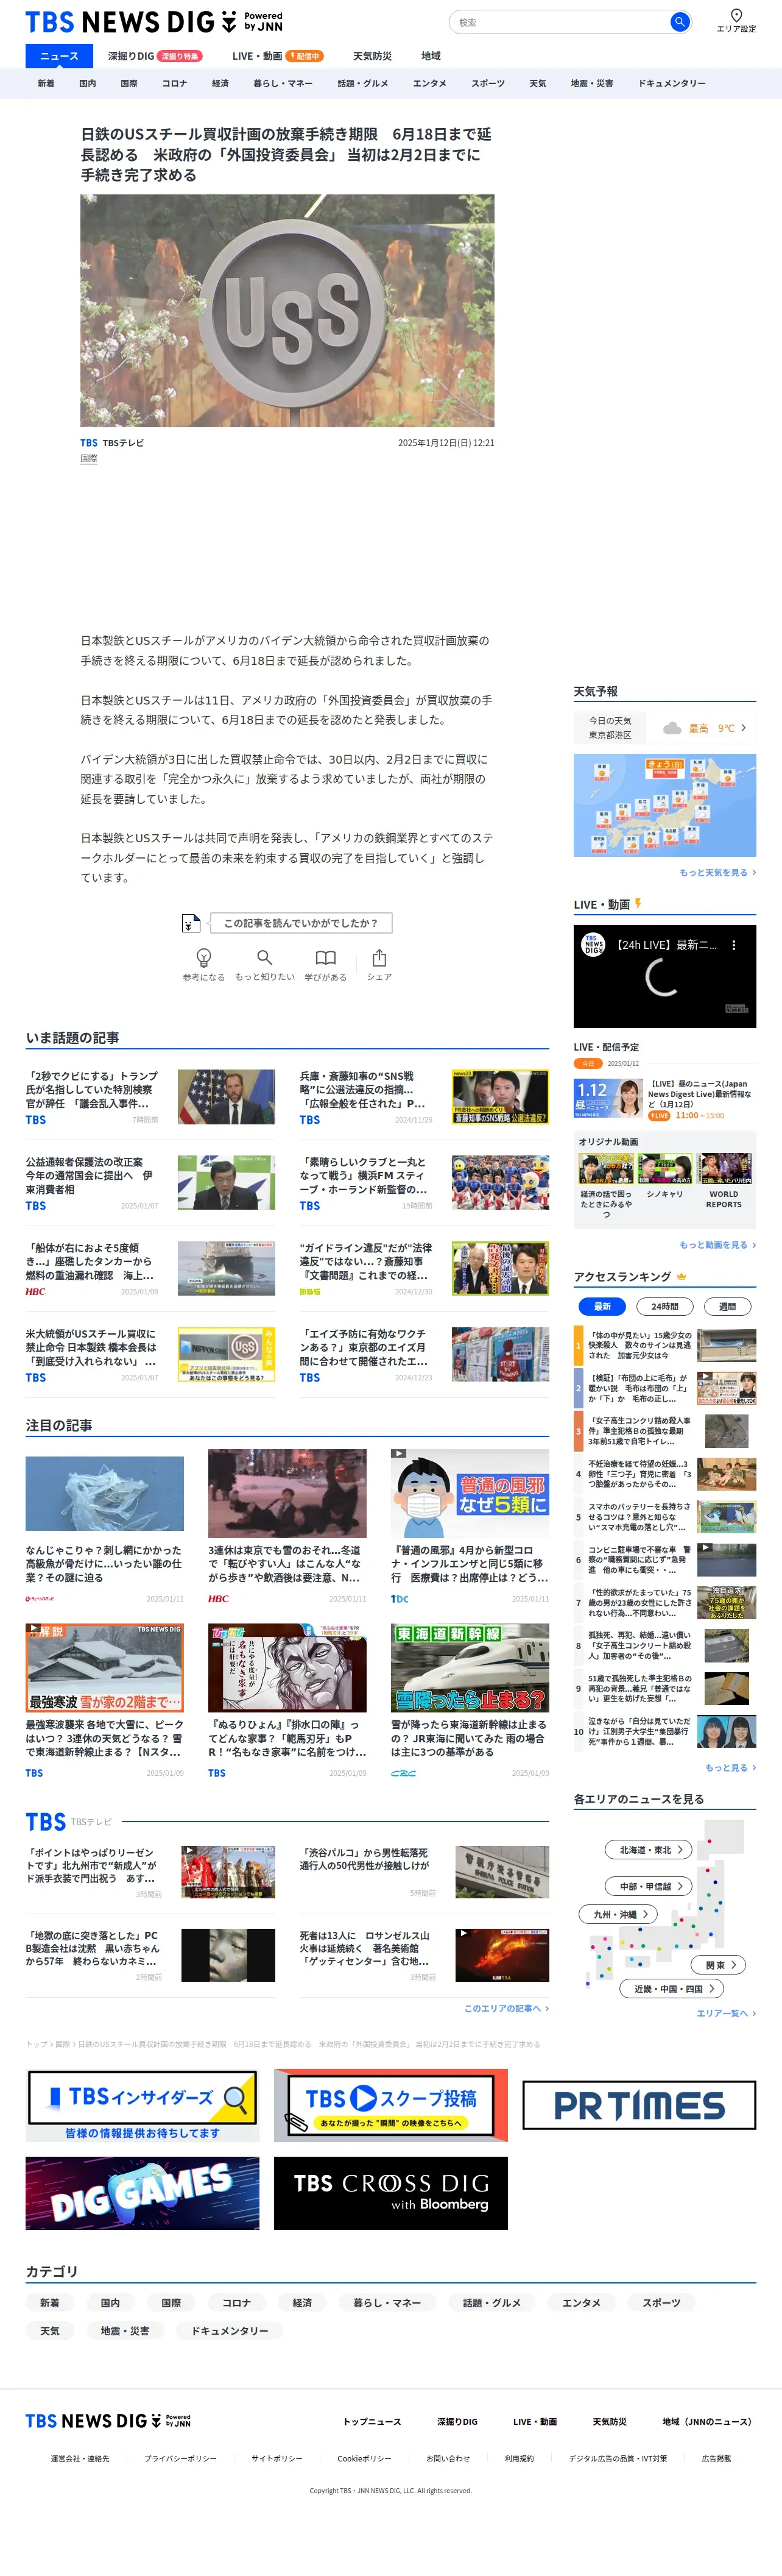
Task: Click the blue search magnifier button
Action: [679, 21]
